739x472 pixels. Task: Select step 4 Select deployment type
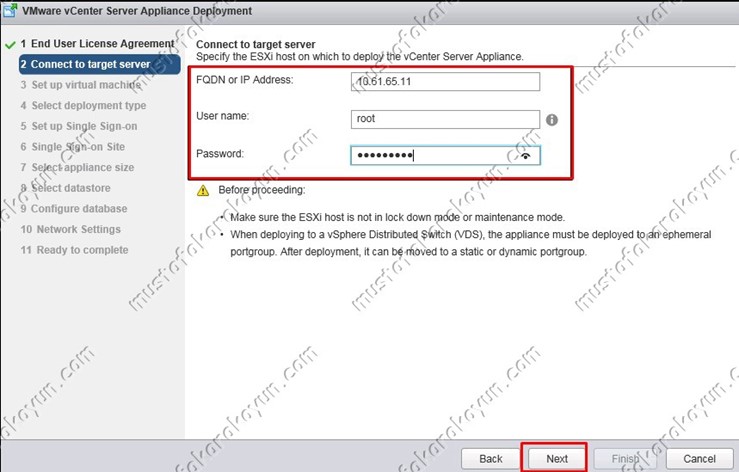coord(83,106)
